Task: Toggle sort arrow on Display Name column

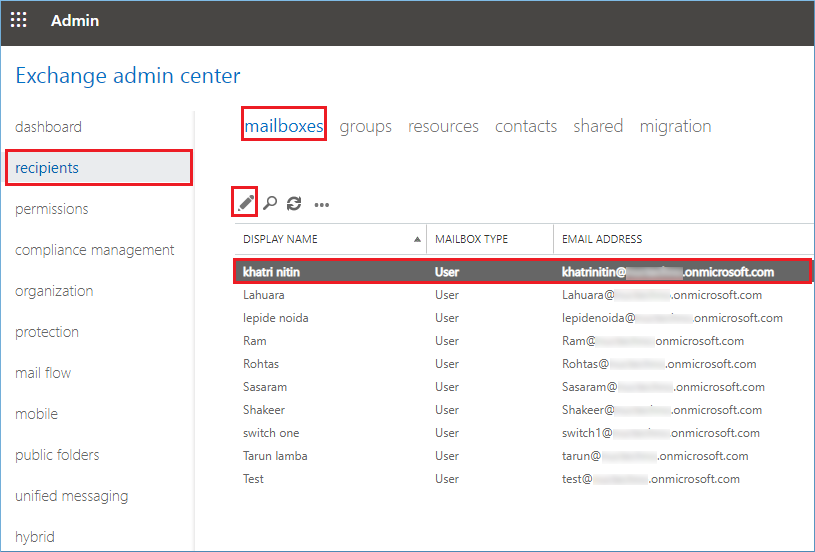Action: (x=417, y=239)
